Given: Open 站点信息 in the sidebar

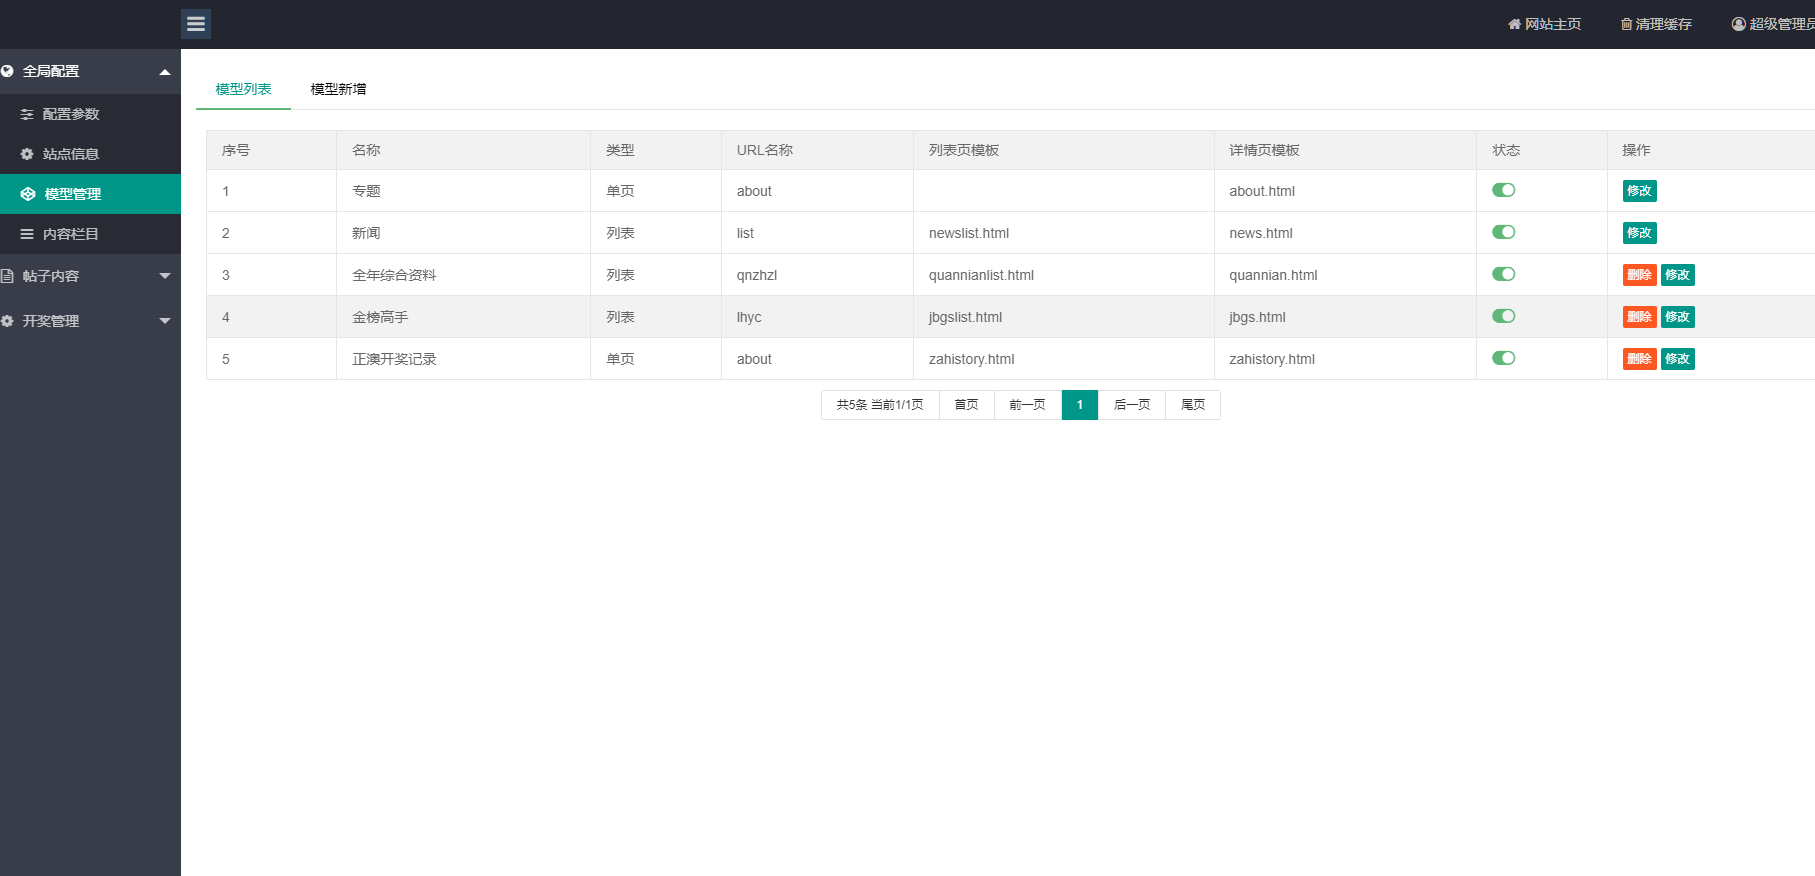Looking at the screenshot, I should [90, 154].
